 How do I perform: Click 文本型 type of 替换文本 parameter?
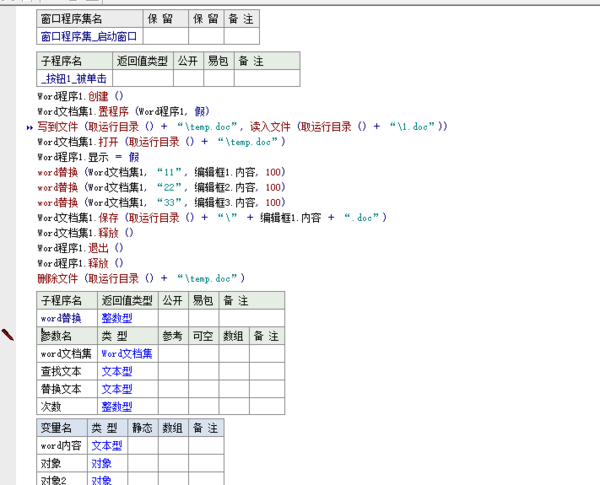(116, 389)
